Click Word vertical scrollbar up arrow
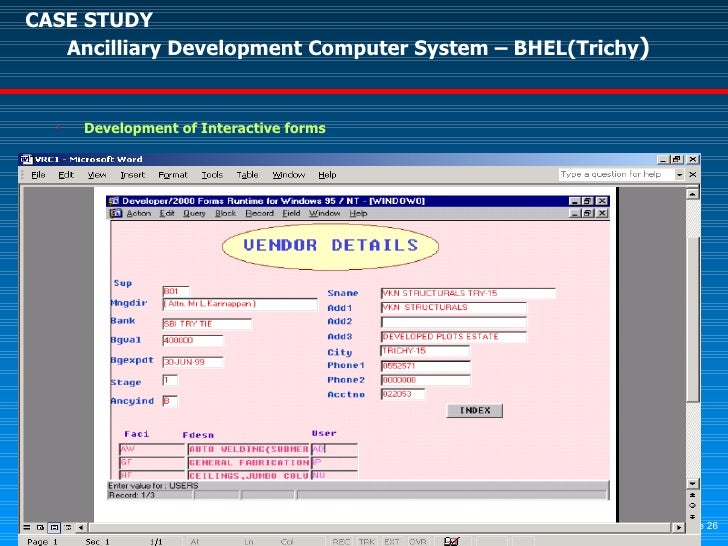 click(693, 193)
